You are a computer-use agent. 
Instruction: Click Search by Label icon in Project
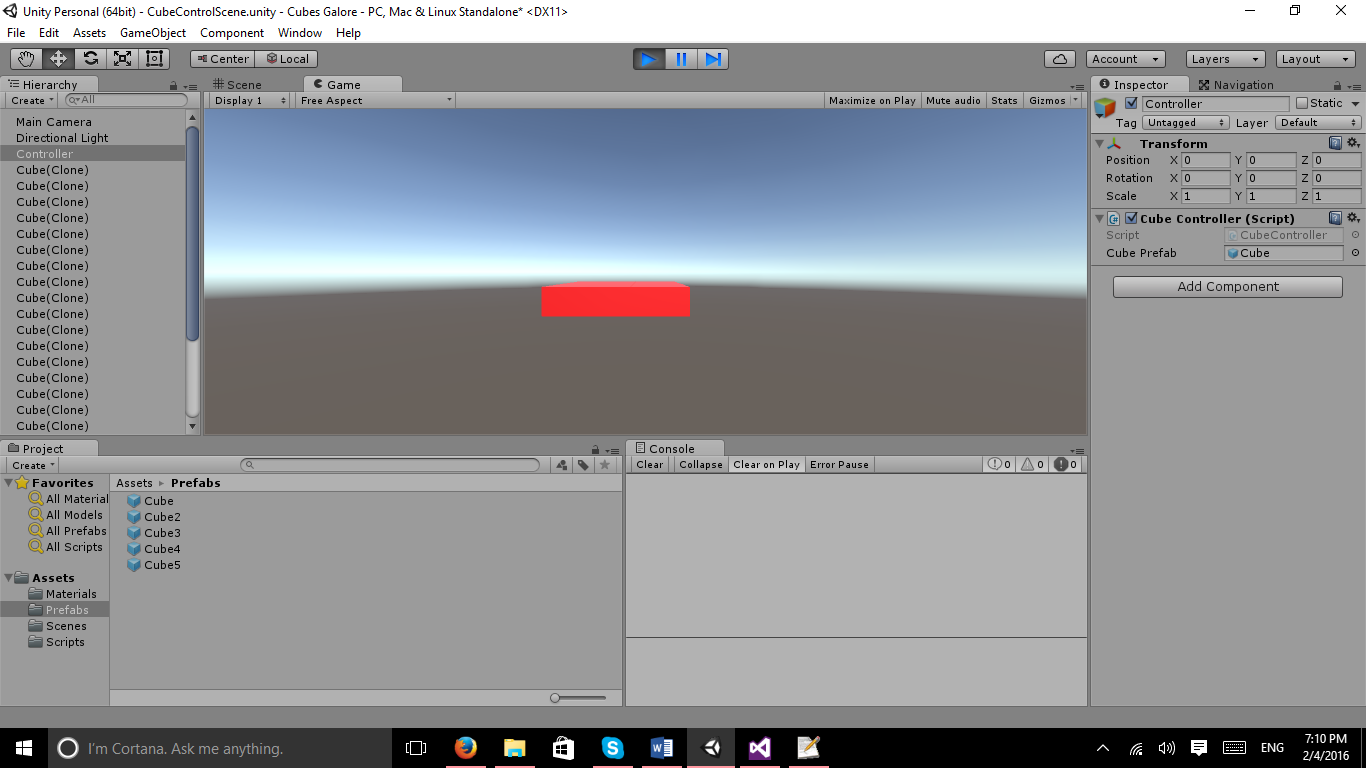[583, 465]
